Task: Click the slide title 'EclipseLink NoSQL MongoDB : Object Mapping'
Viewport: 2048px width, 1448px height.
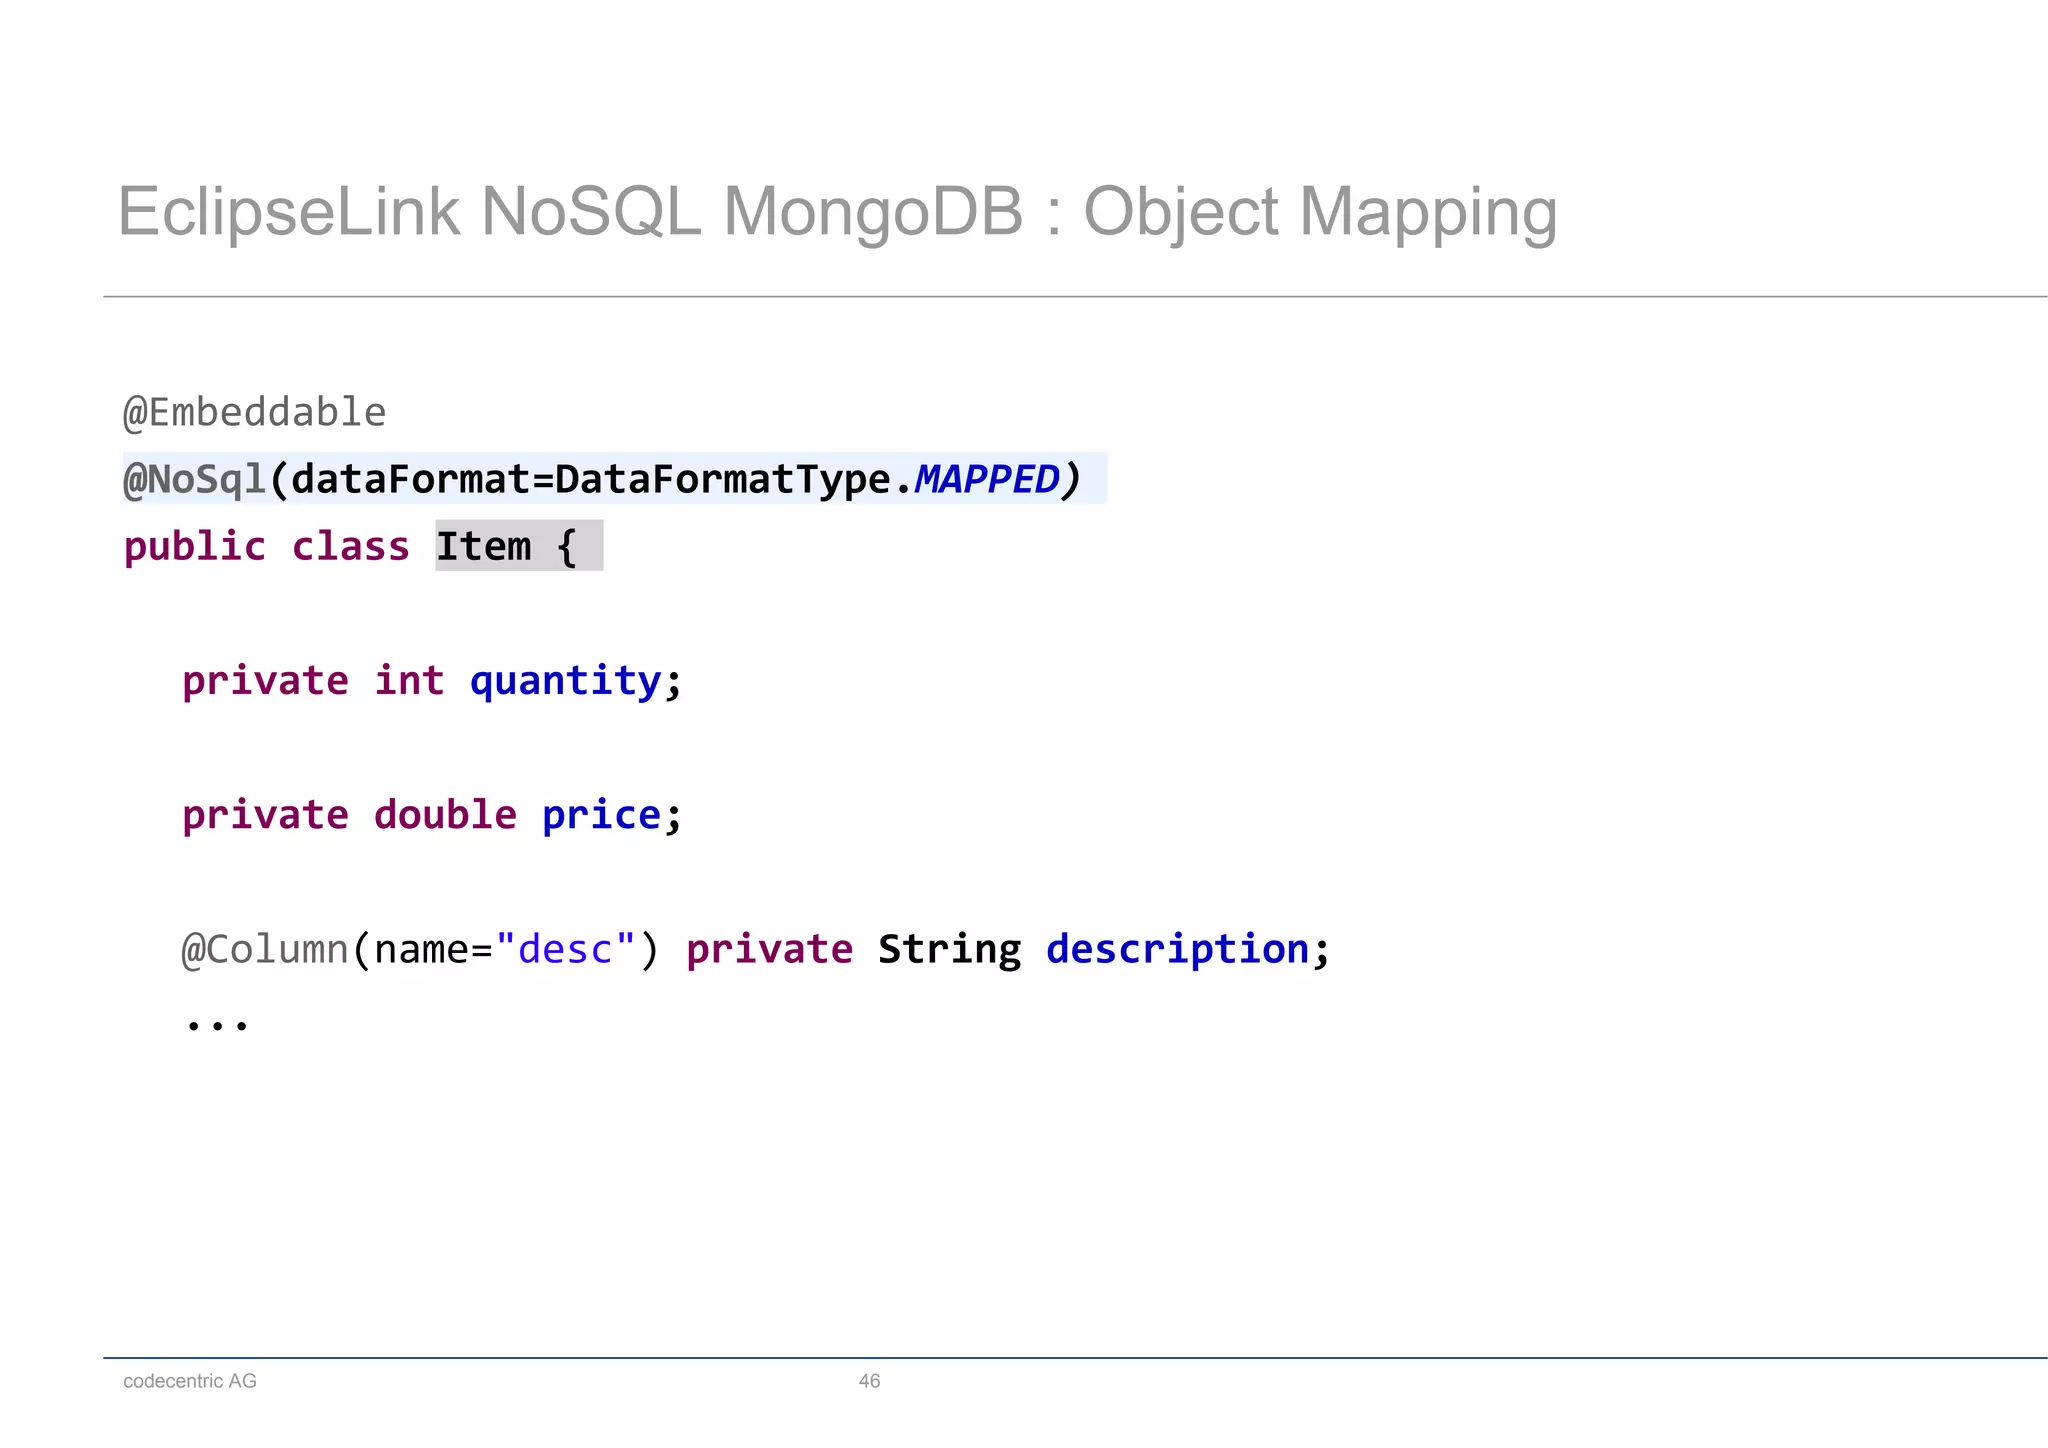Action: point(837,213)
